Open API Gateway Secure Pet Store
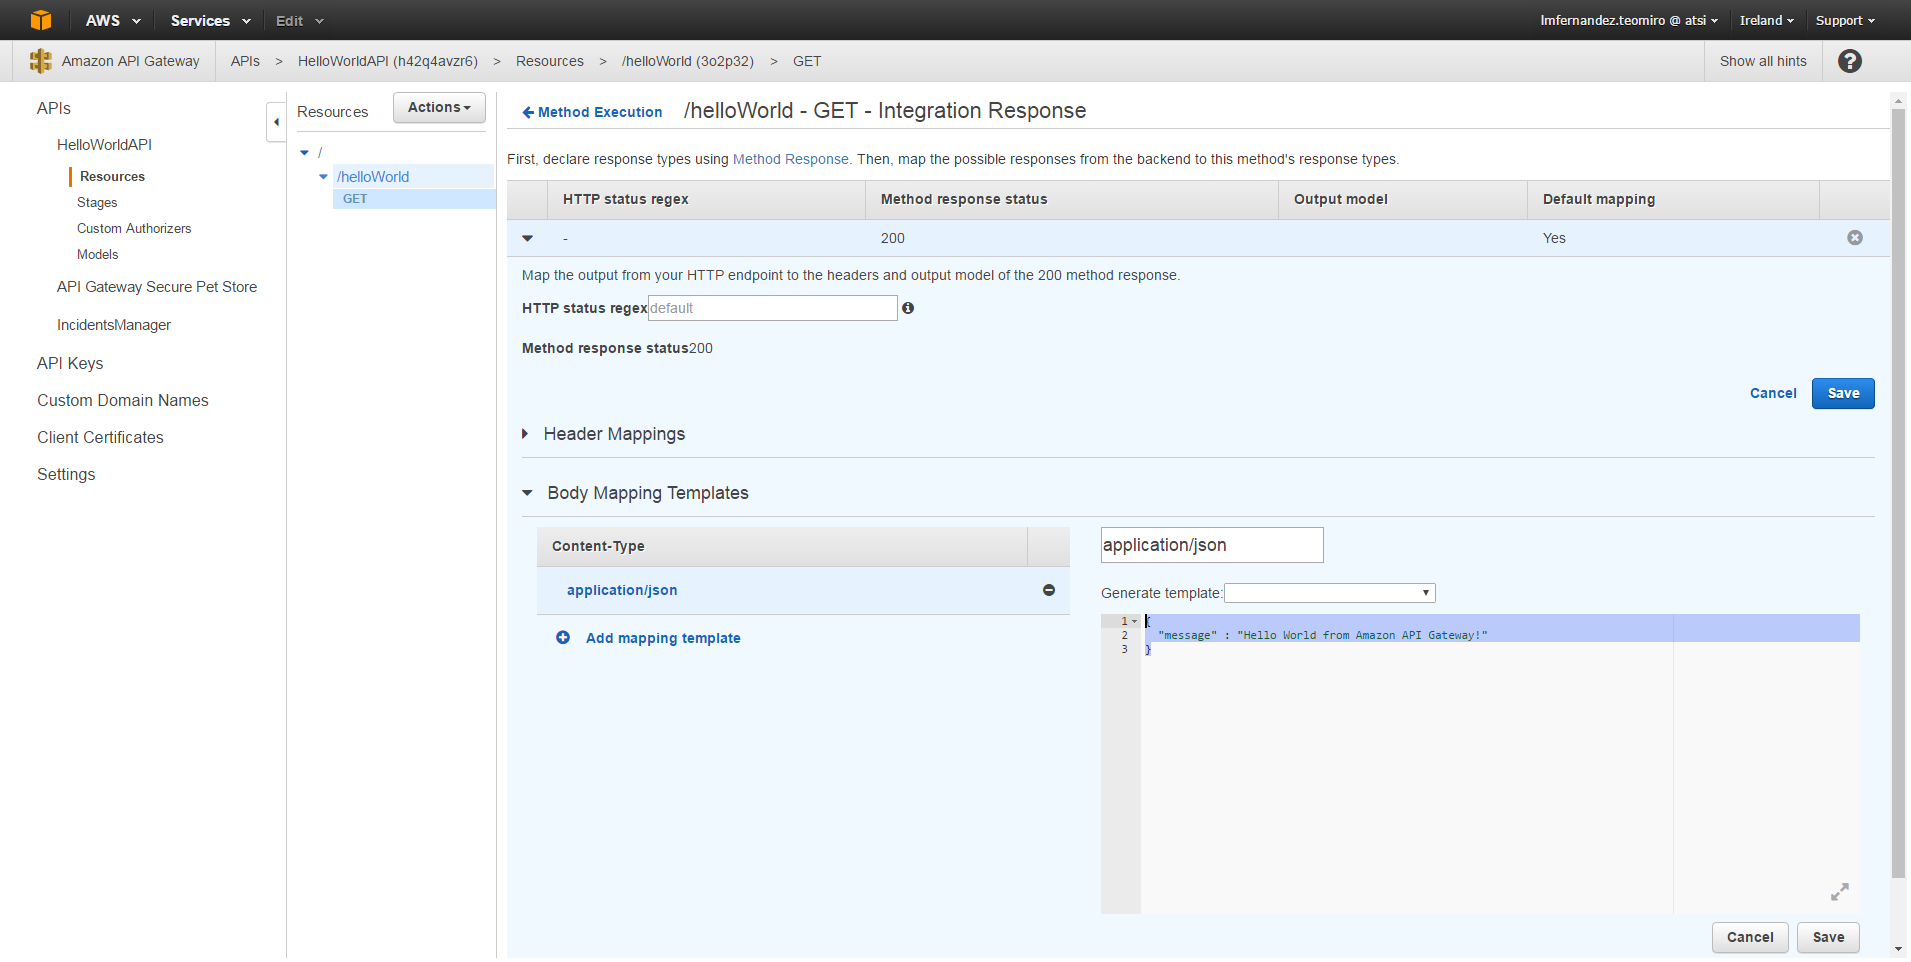The image size is (1911, 962). (157, 287)
